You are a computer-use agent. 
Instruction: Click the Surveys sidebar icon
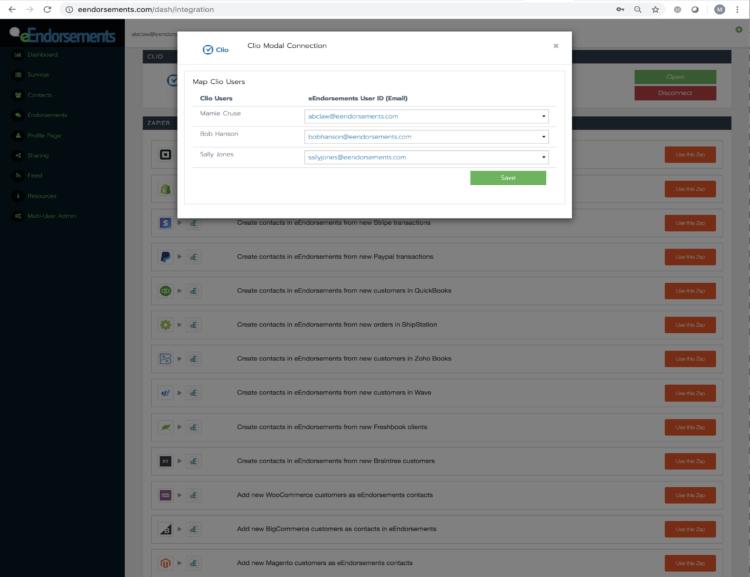click(18, 75)
